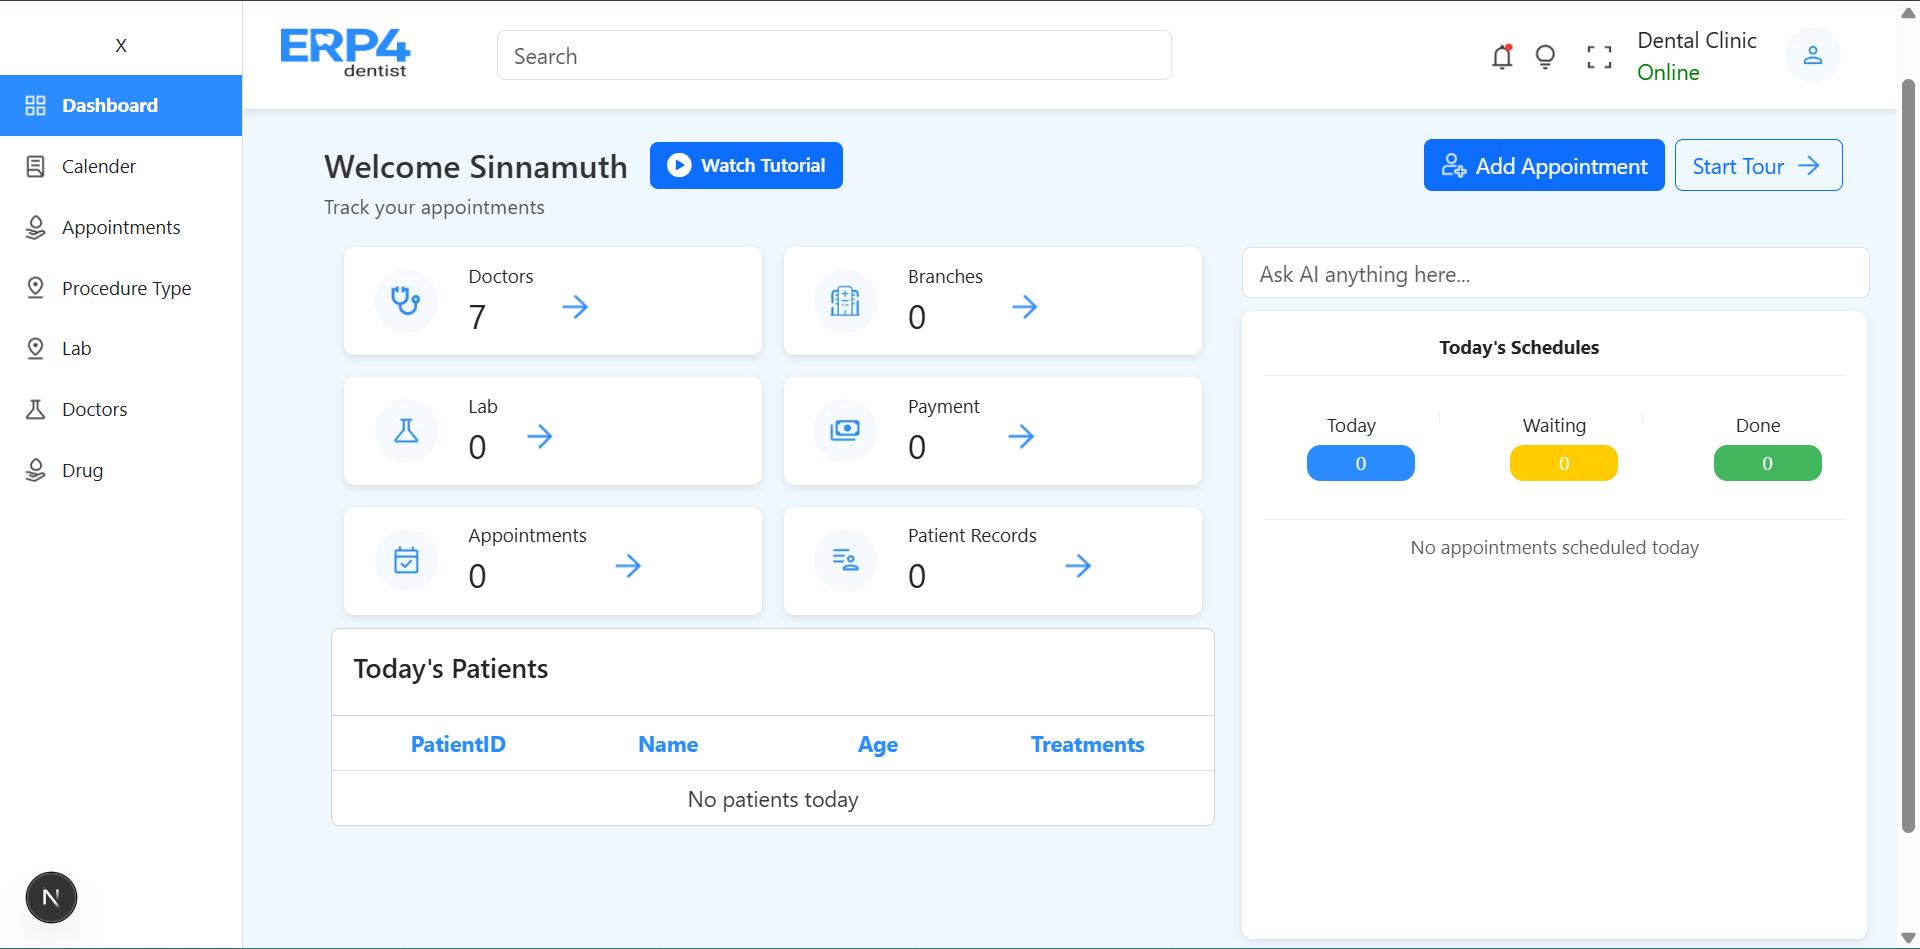Click the Name column header
Screen dimensions: 1920x949
pos(668,744)
